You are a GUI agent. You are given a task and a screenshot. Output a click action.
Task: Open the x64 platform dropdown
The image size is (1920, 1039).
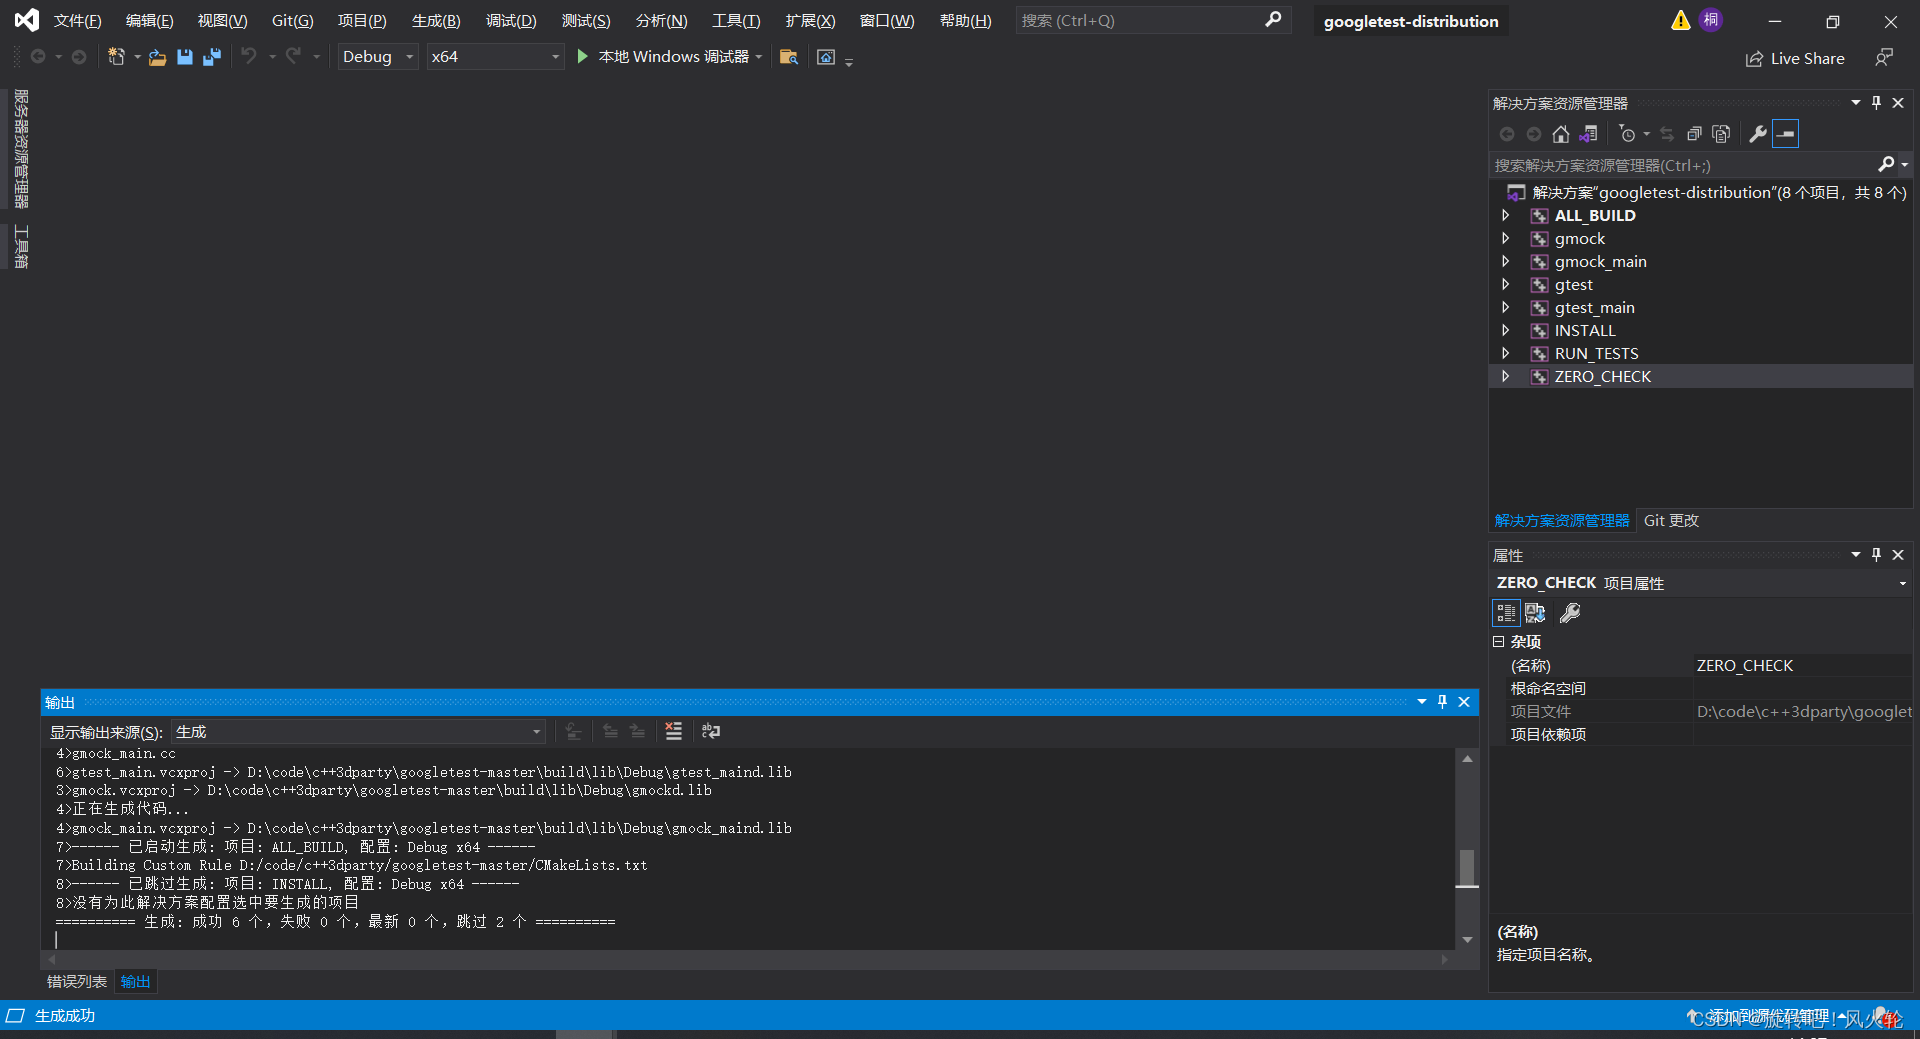(495, 57)
